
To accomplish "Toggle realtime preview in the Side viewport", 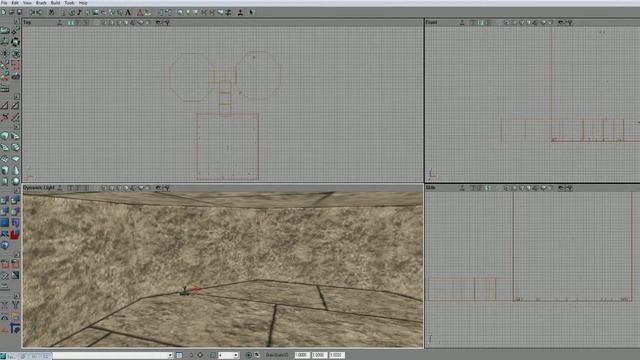I will (x=462, y=188).
